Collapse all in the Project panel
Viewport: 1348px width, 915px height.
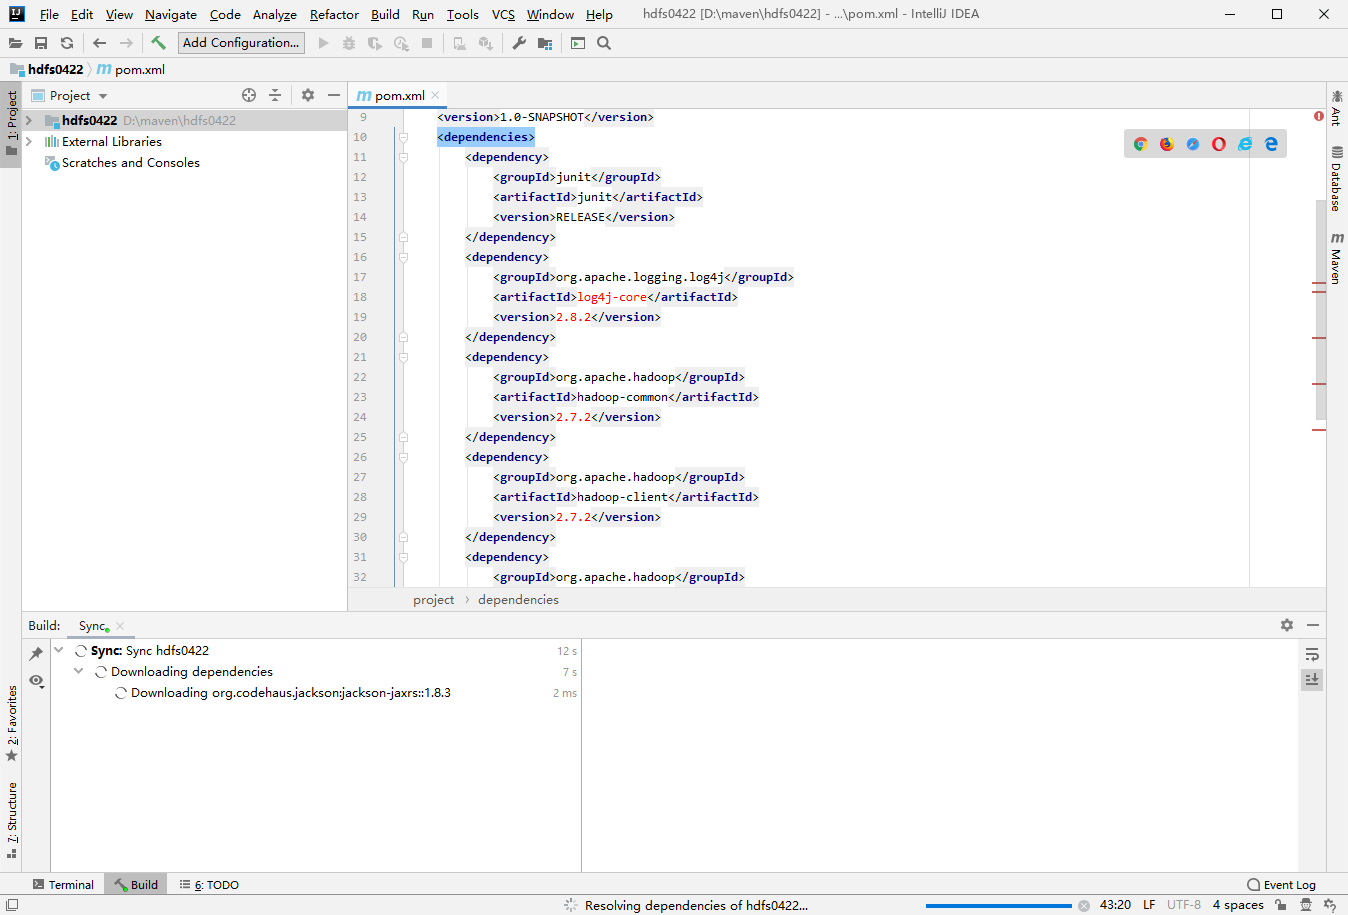(x=275, y=95)
